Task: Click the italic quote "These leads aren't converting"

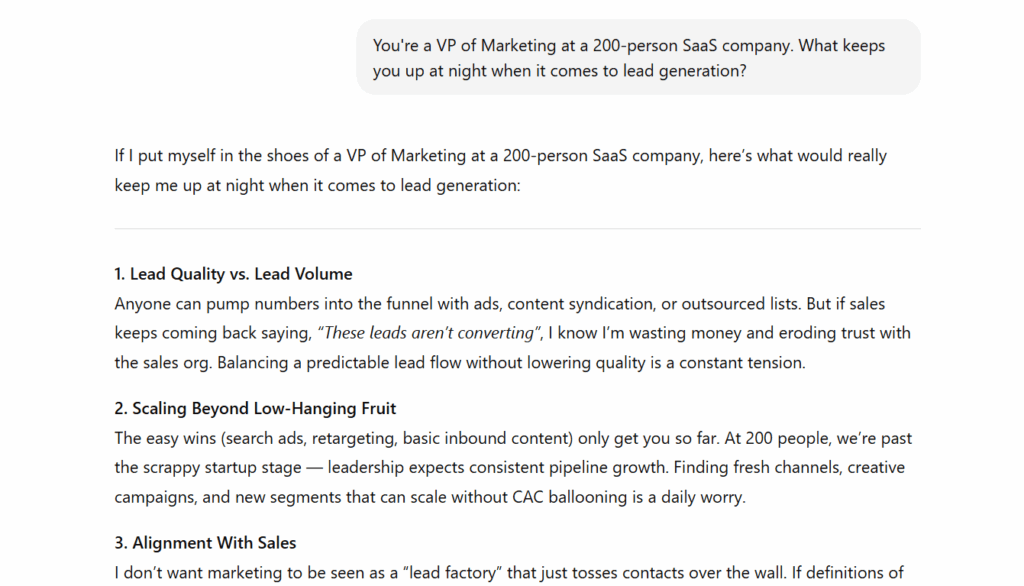Action: click(x=429, y=333)
